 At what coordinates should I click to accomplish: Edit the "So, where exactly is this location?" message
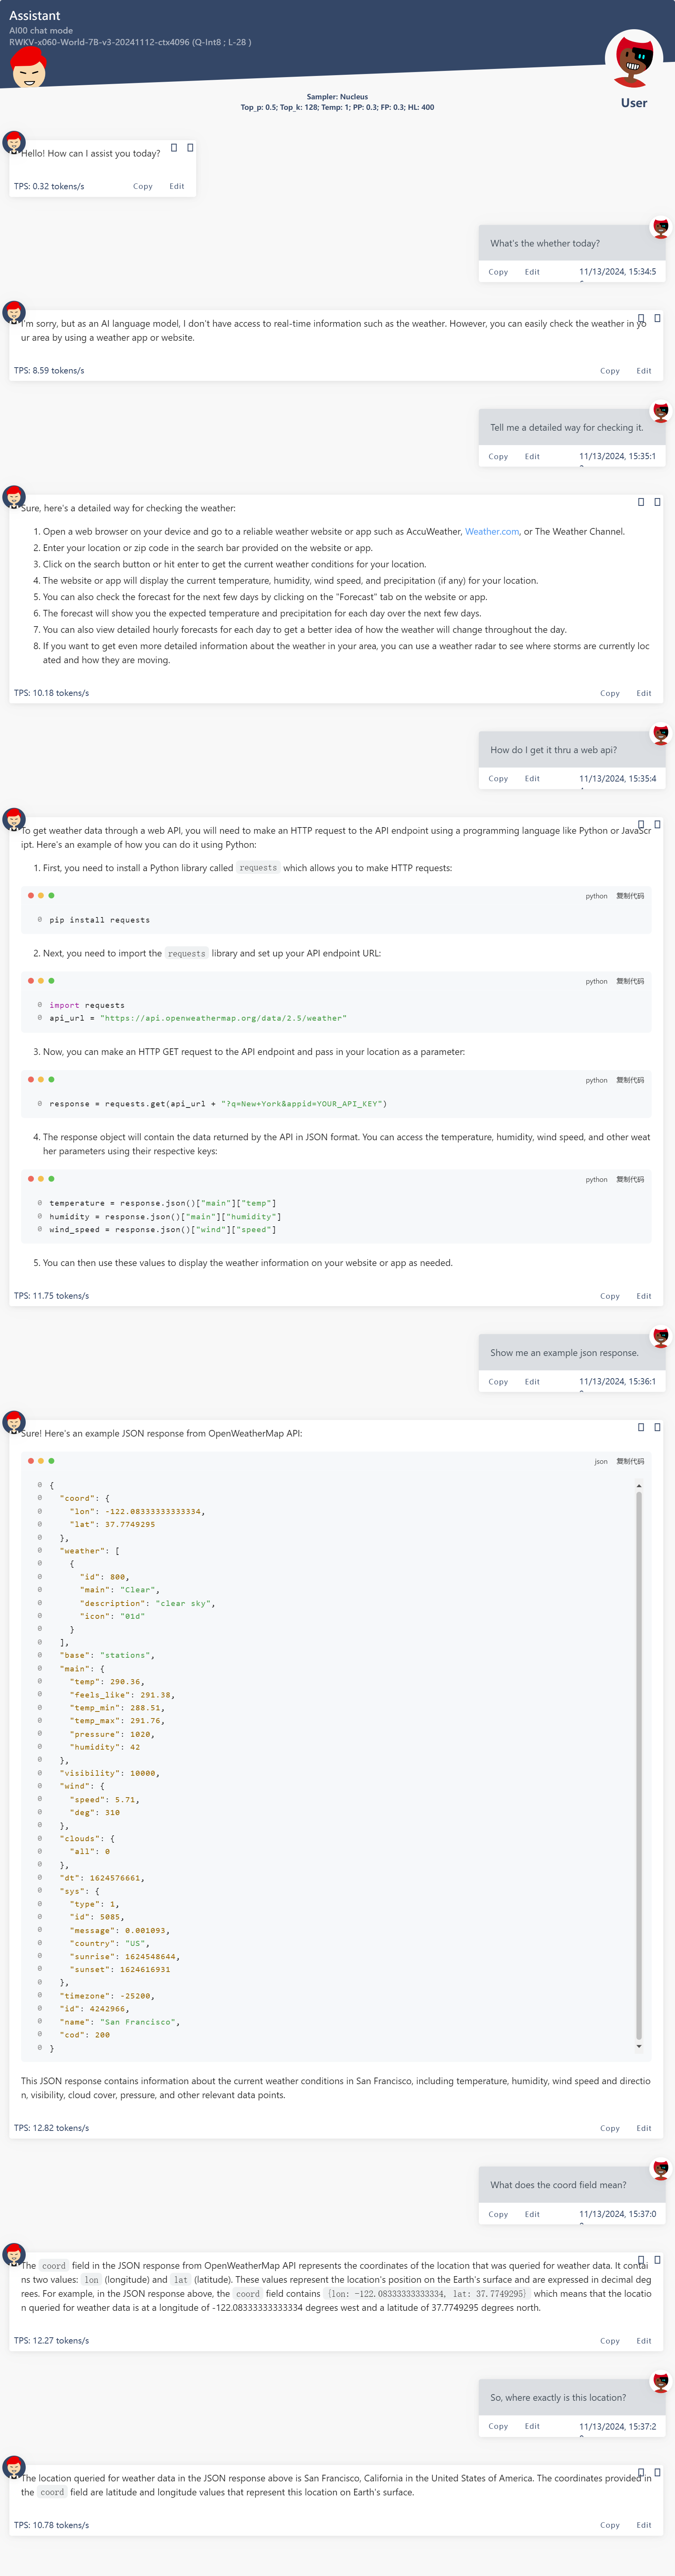click(x=532, y=2426)
